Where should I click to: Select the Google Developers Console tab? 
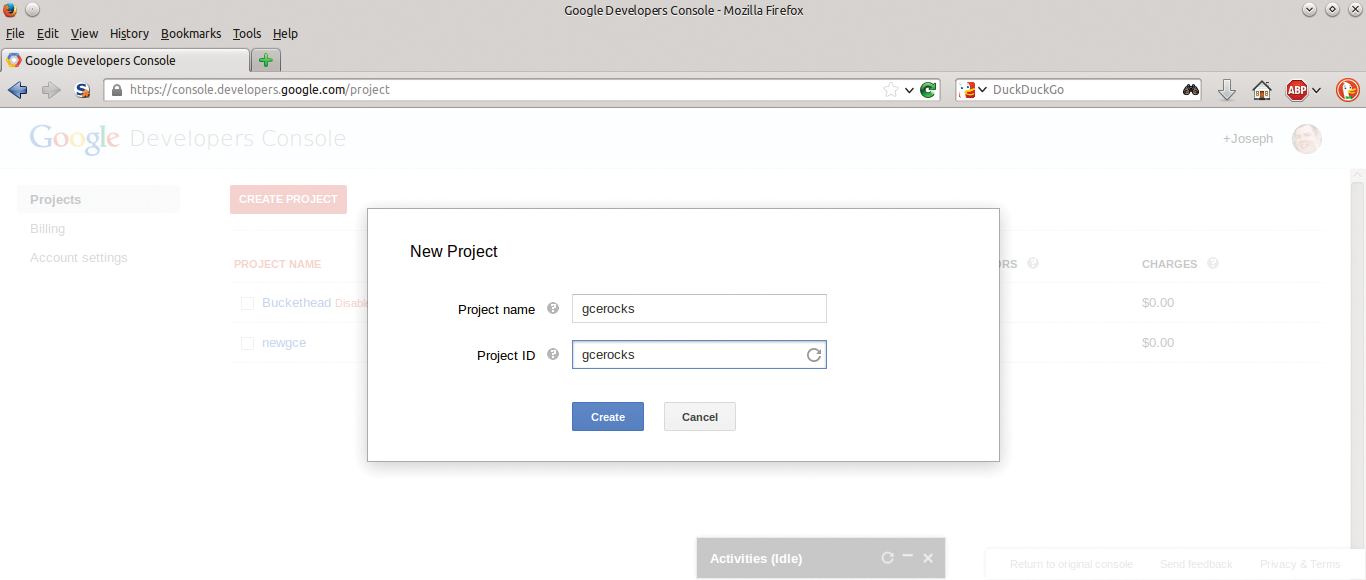click(x=125, y=60)
